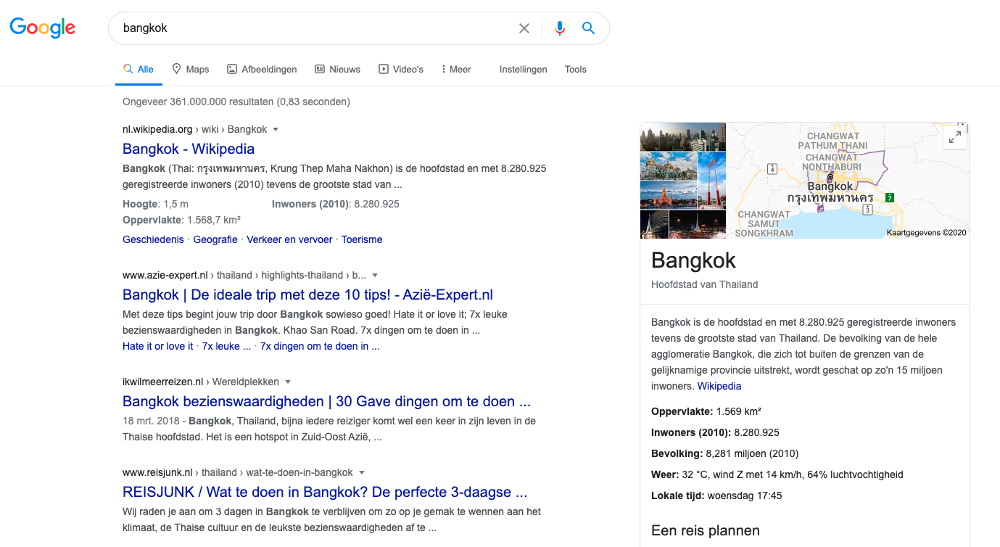Switch to the Maps tab
The image size is (1000, 547).
191,69
